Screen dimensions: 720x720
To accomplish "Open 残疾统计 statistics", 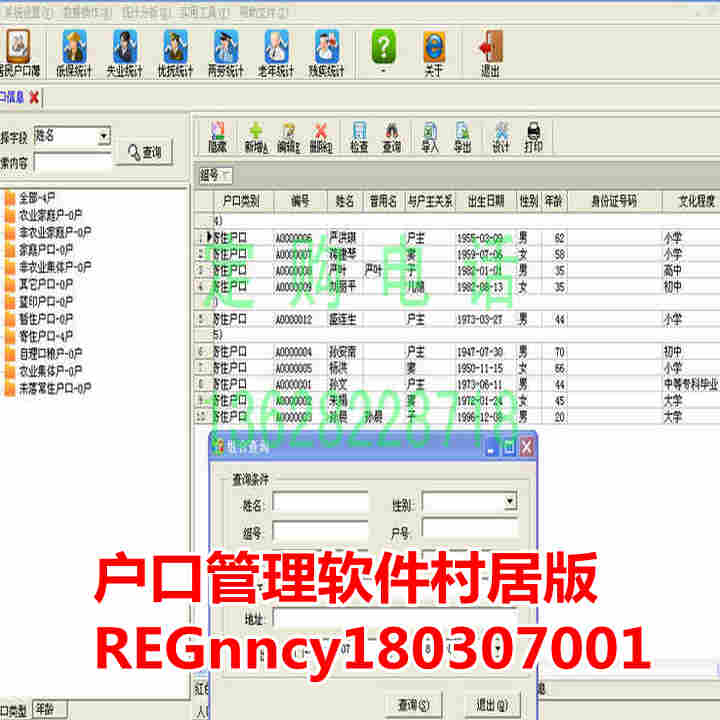I will tap(326, 51).
